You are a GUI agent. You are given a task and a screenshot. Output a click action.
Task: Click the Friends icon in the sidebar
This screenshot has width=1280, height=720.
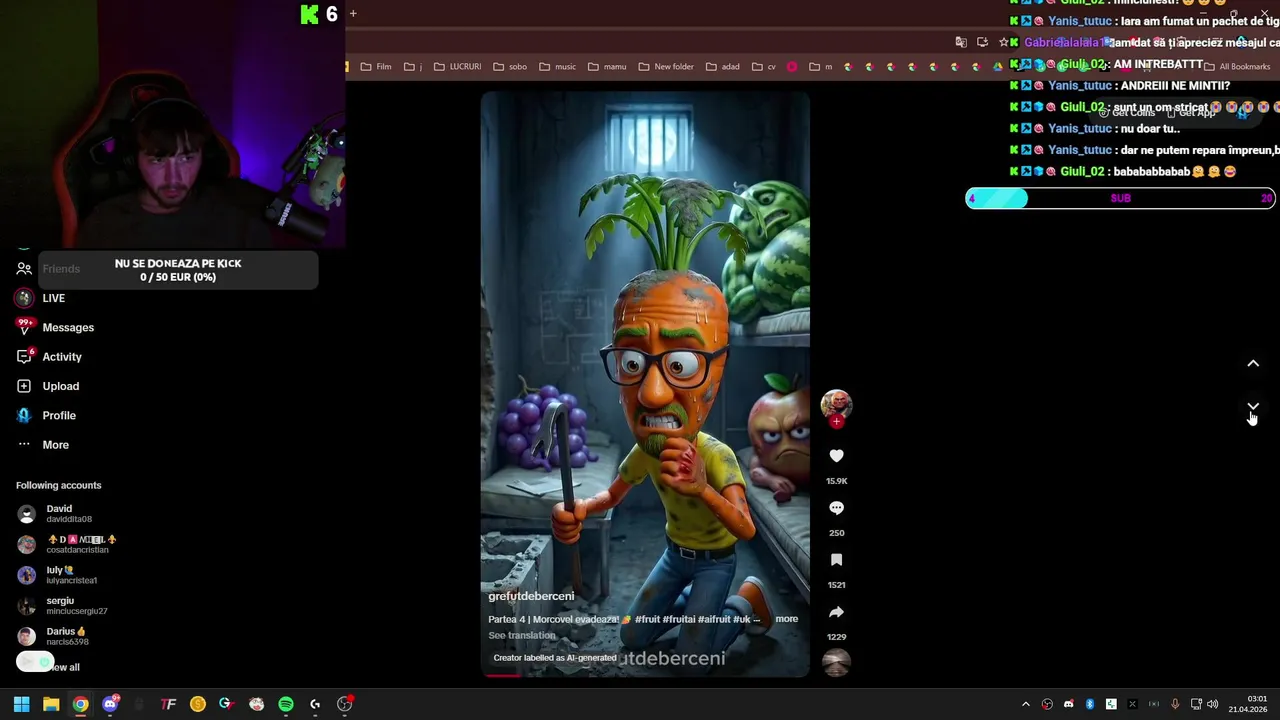coord(24,269)
